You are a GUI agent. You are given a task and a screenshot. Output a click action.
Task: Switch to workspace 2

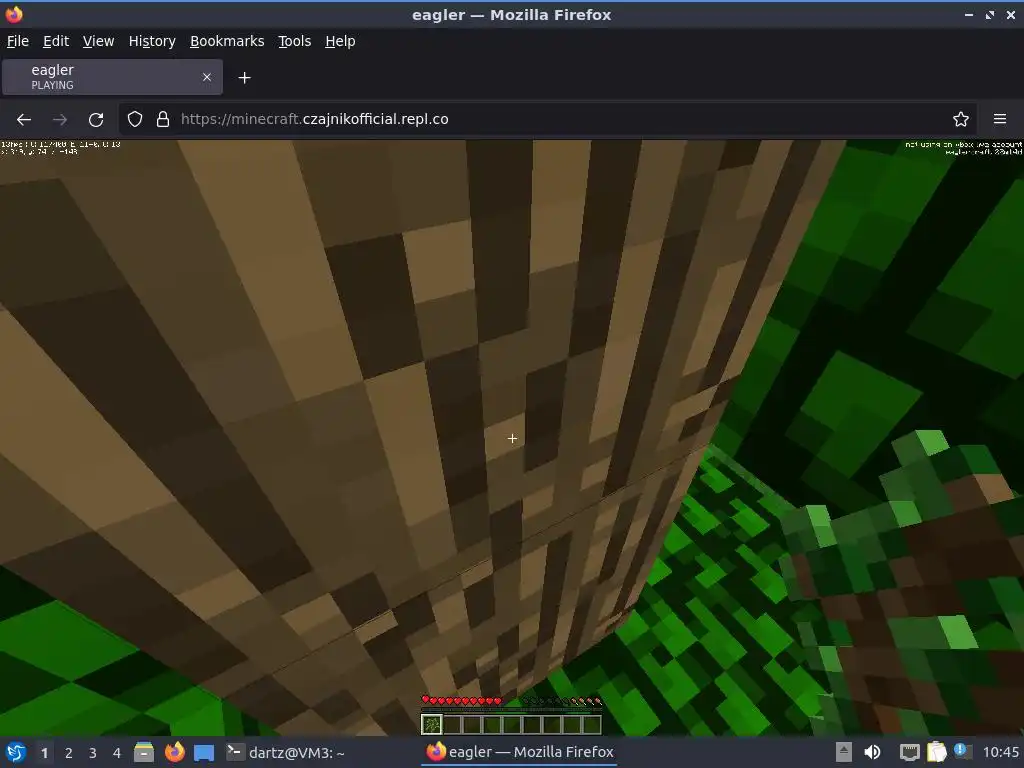pyautogui.click(x=69, y=753)
